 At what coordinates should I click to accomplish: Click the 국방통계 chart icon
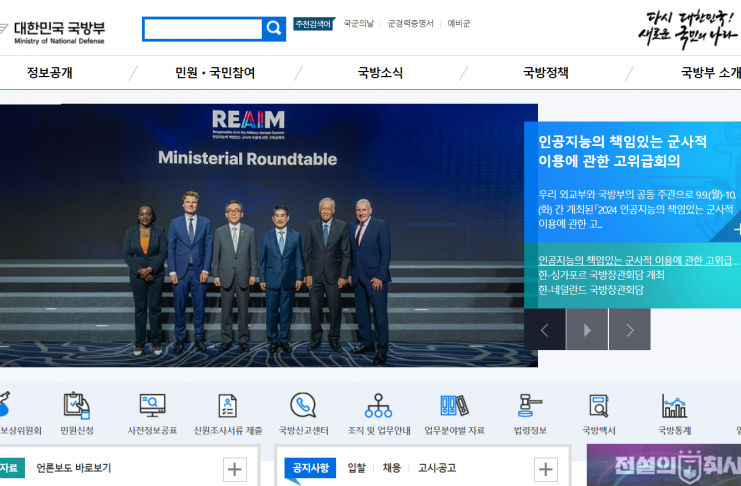coord(674,406)
